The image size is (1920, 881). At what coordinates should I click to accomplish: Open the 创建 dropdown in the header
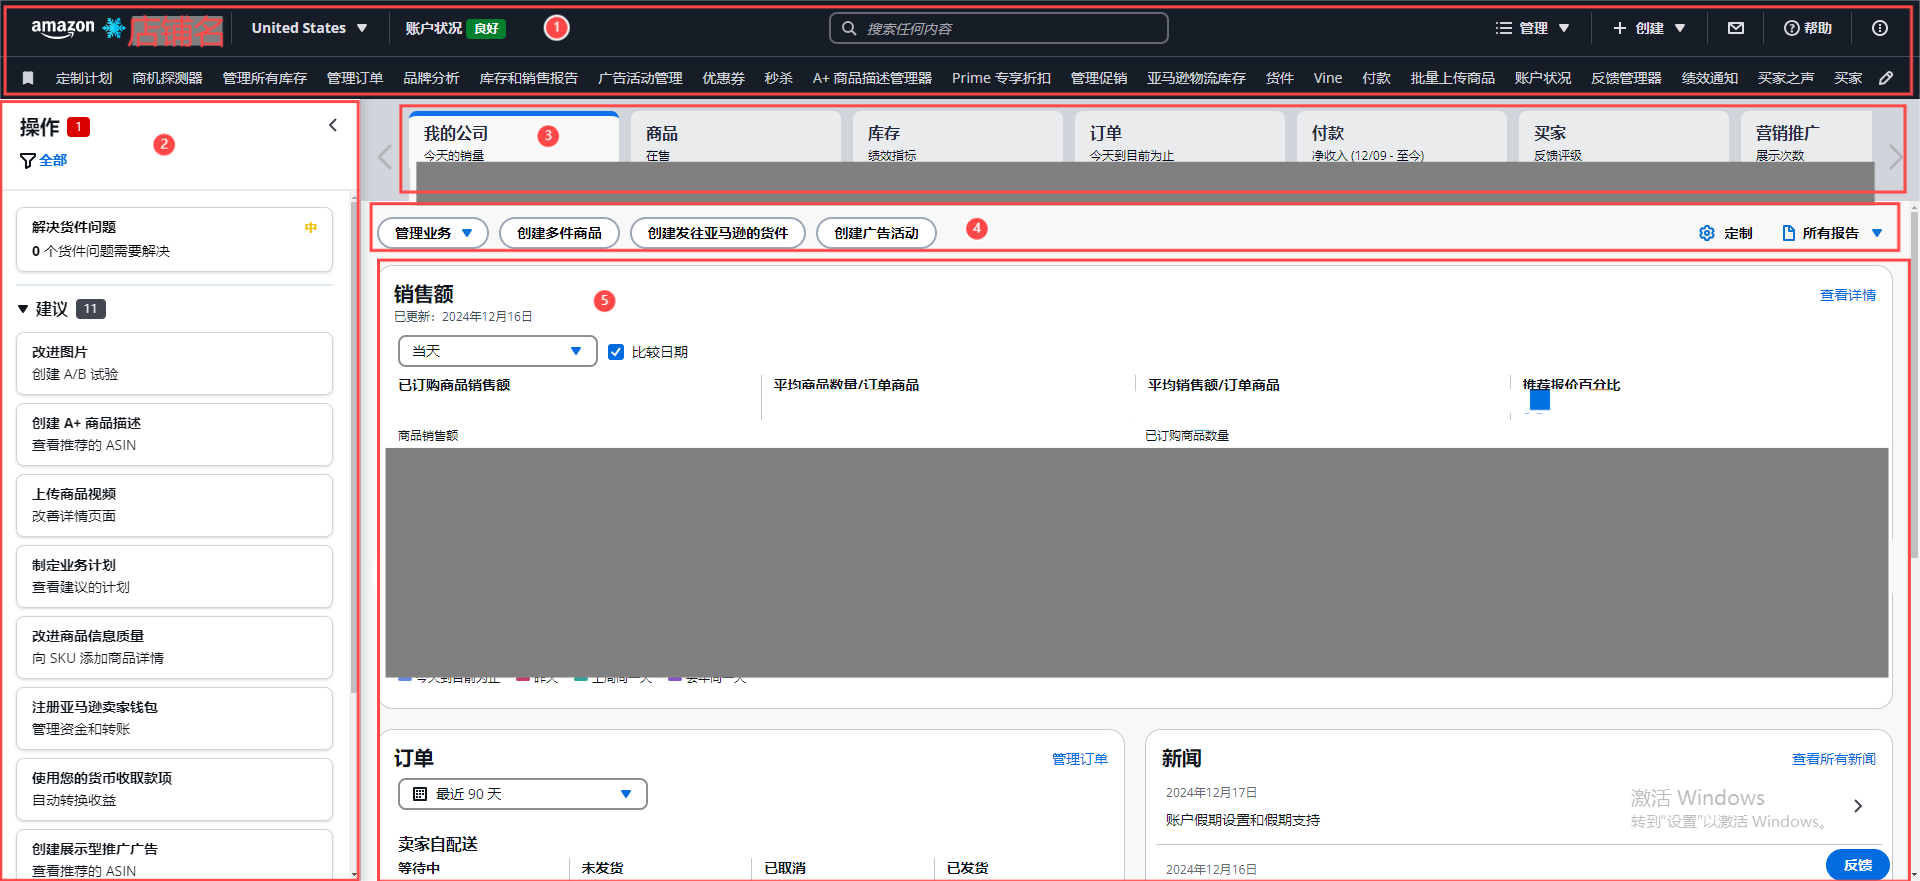click(1650, 28)
